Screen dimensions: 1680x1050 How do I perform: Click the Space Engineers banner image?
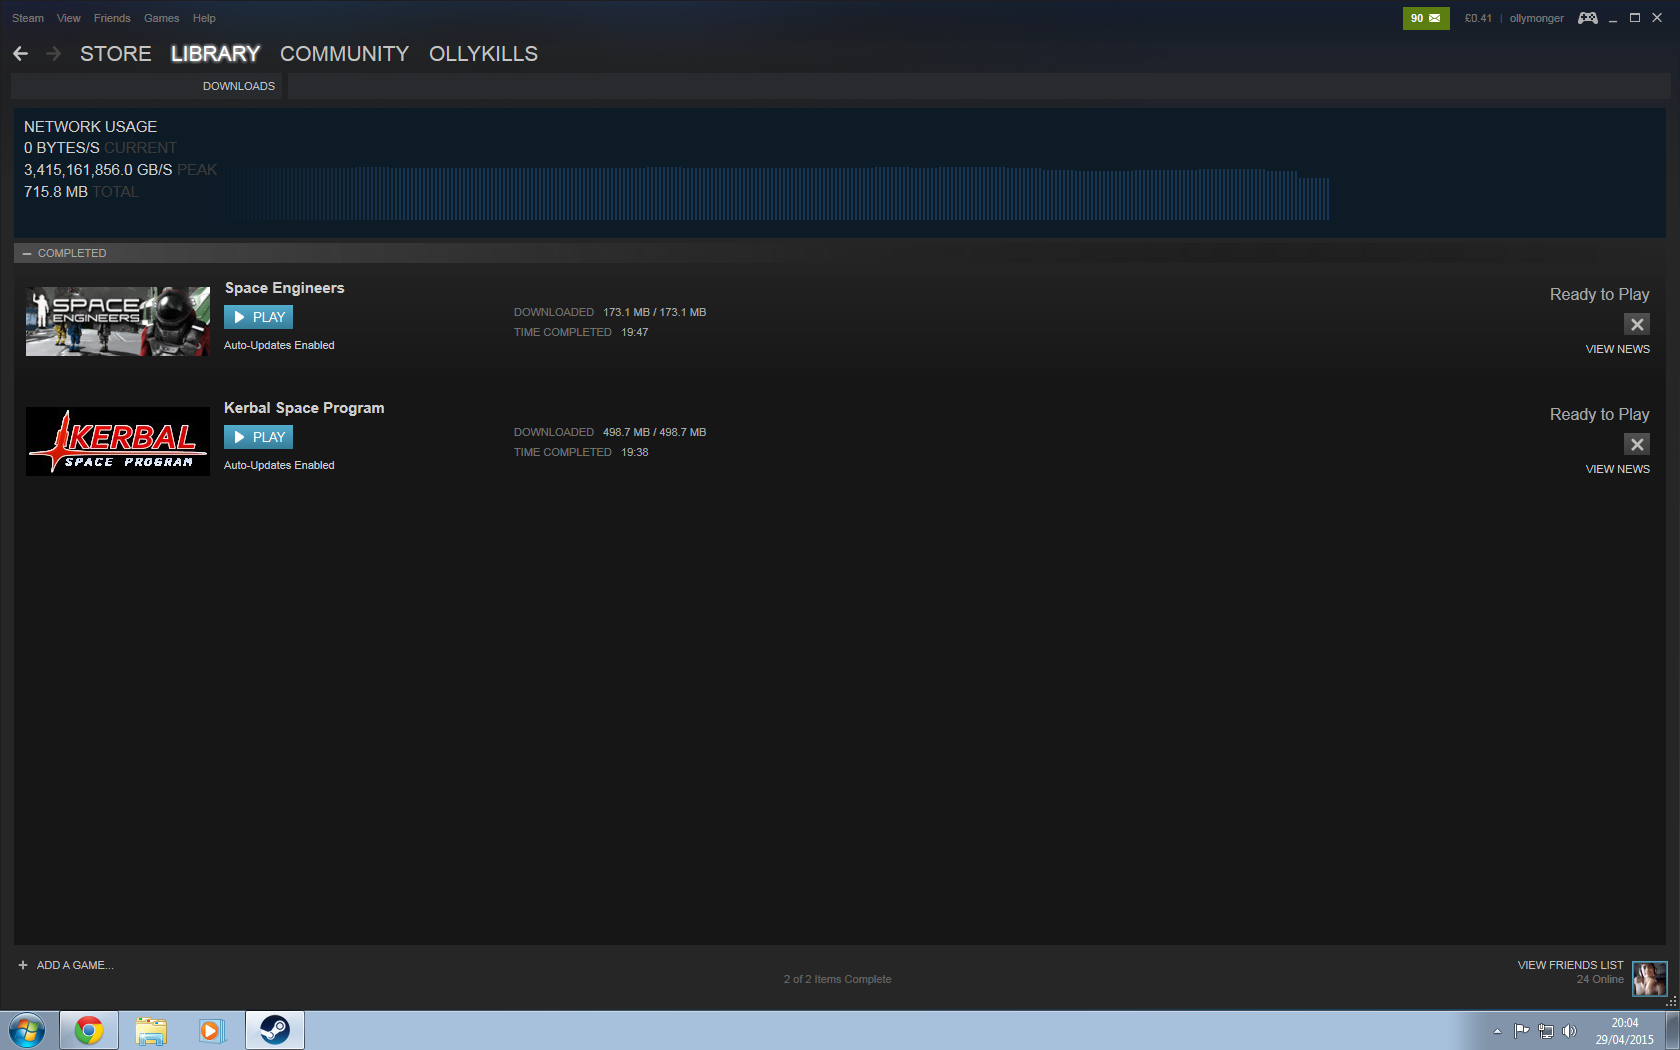click(118, 322)
